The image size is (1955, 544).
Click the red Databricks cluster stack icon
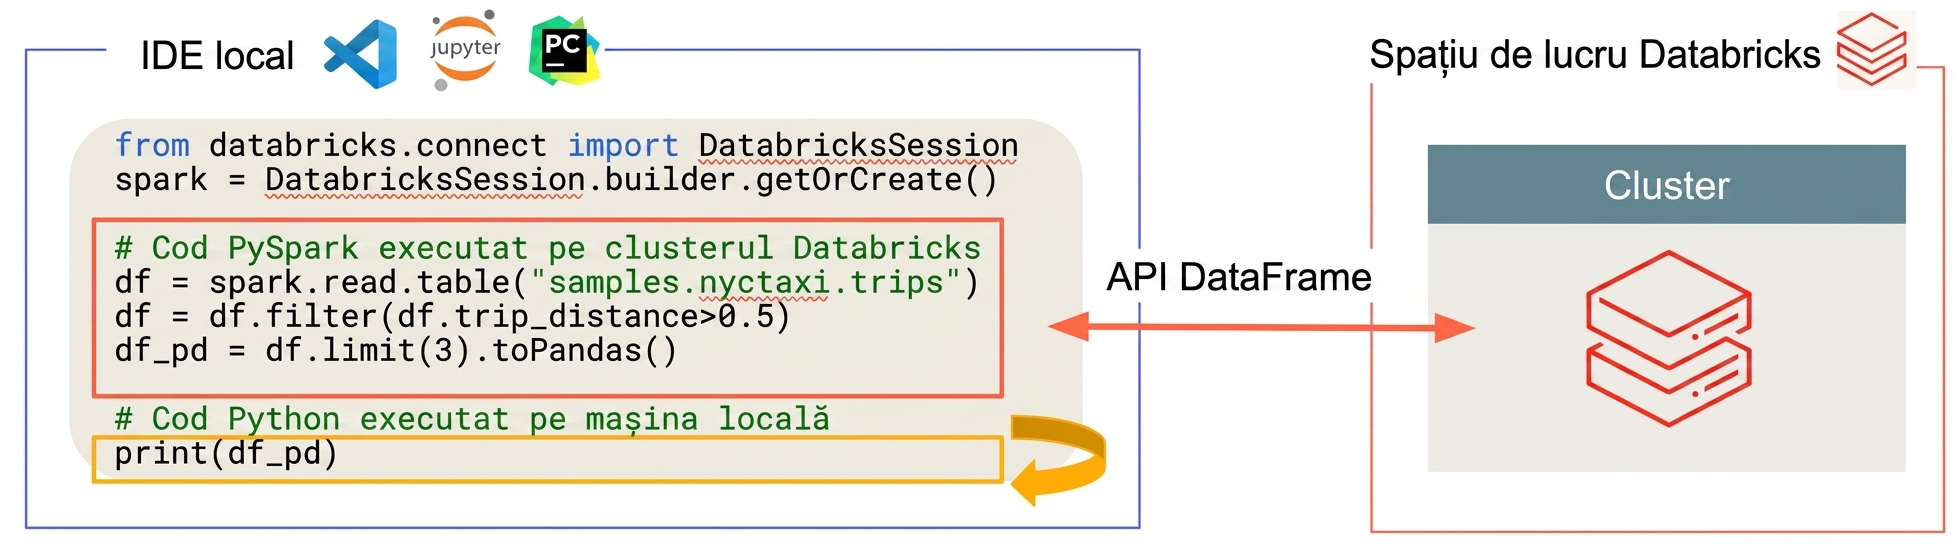(1668, 338)
